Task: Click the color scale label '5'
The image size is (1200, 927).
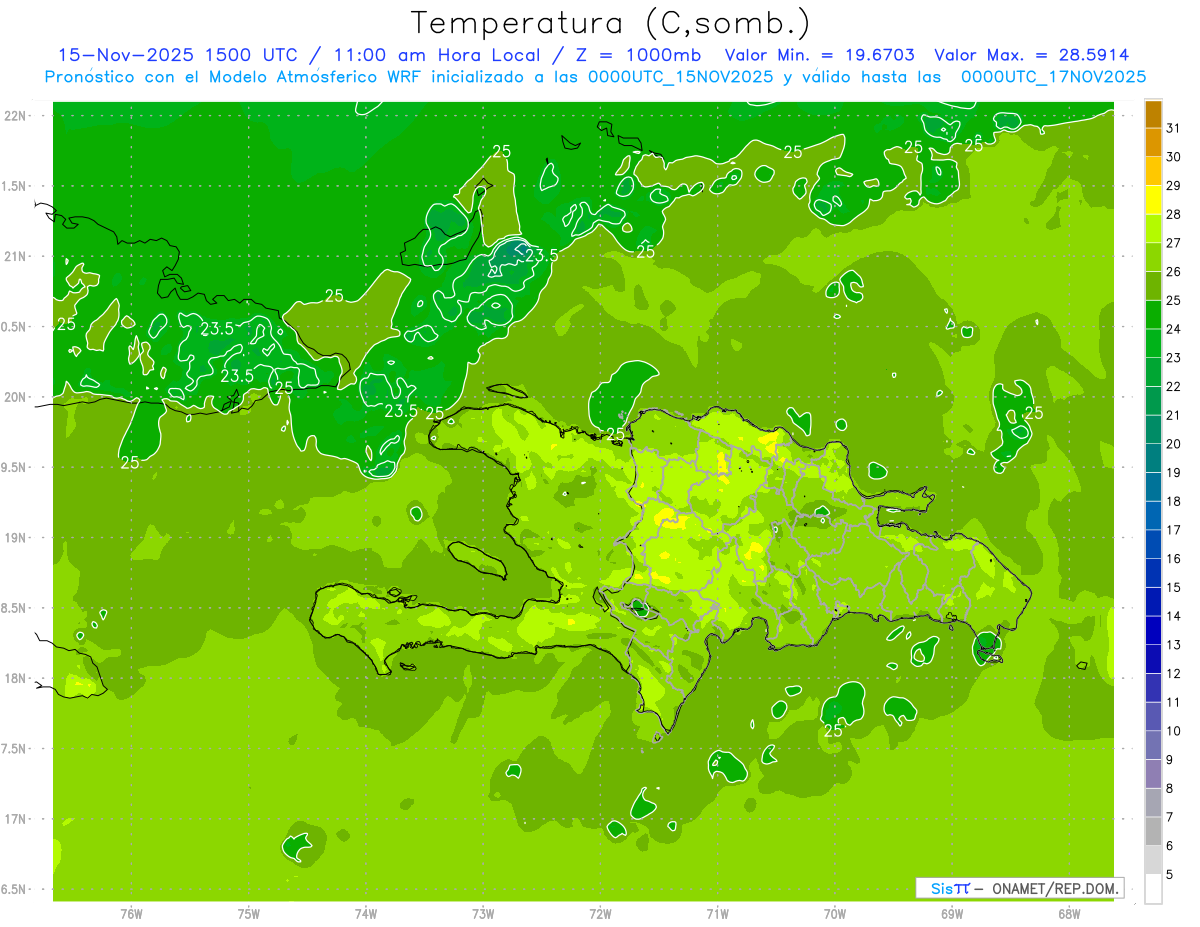Action: [1170, 875]
